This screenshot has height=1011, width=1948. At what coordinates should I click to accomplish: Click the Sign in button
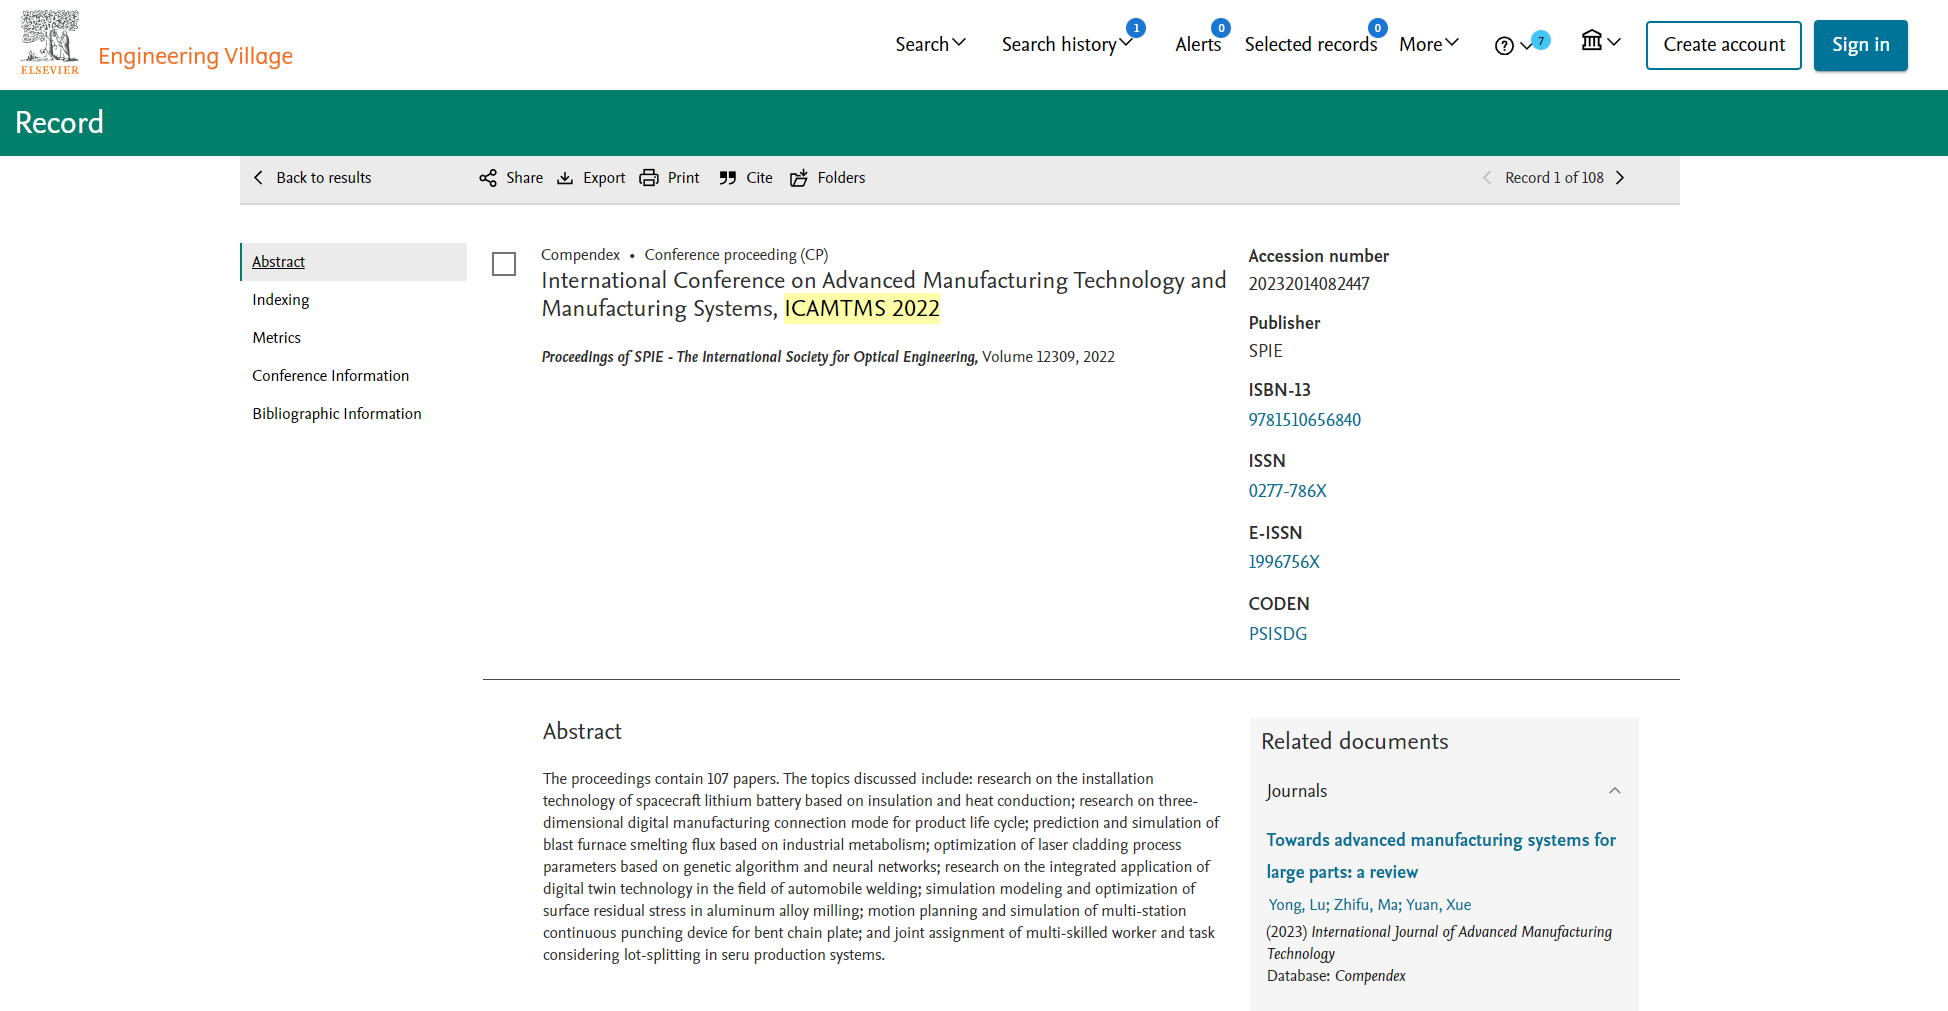pos(1861,45)
